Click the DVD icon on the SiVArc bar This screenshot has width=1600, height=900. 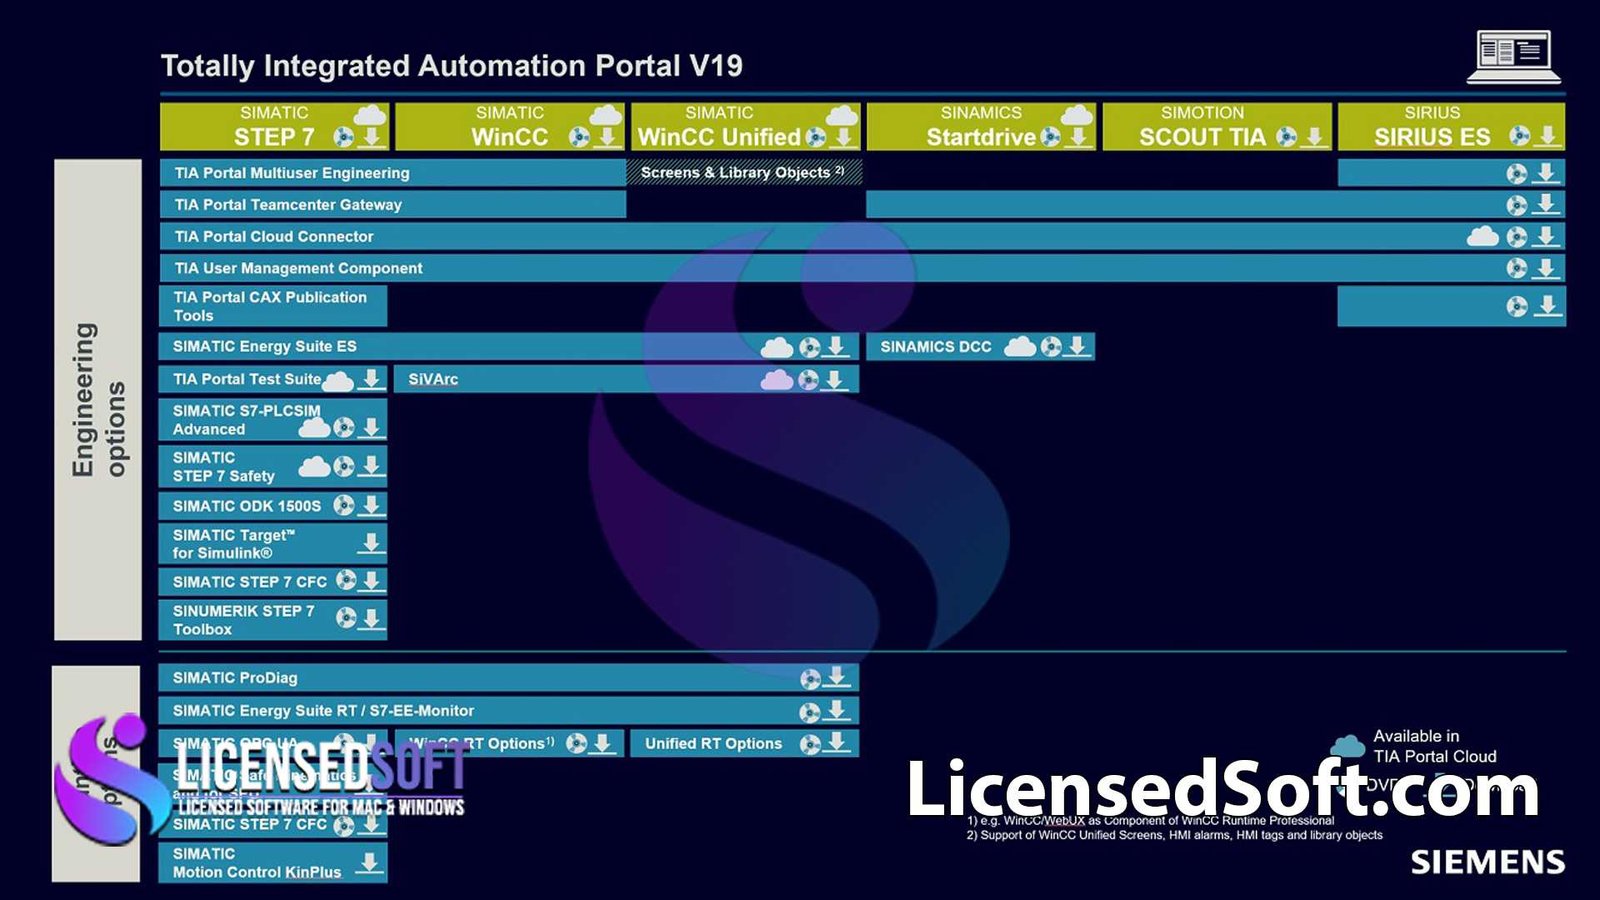[808, 380]
